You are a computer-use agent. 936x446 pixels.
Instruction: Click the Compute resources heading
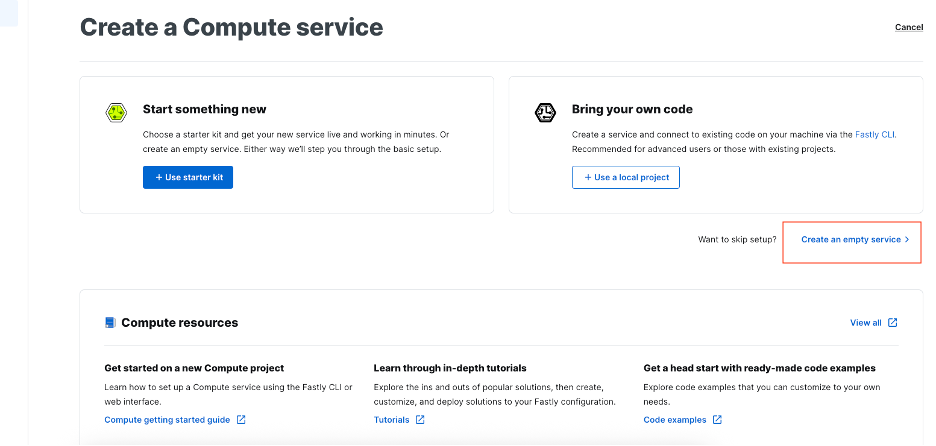(x=180, y=322)
